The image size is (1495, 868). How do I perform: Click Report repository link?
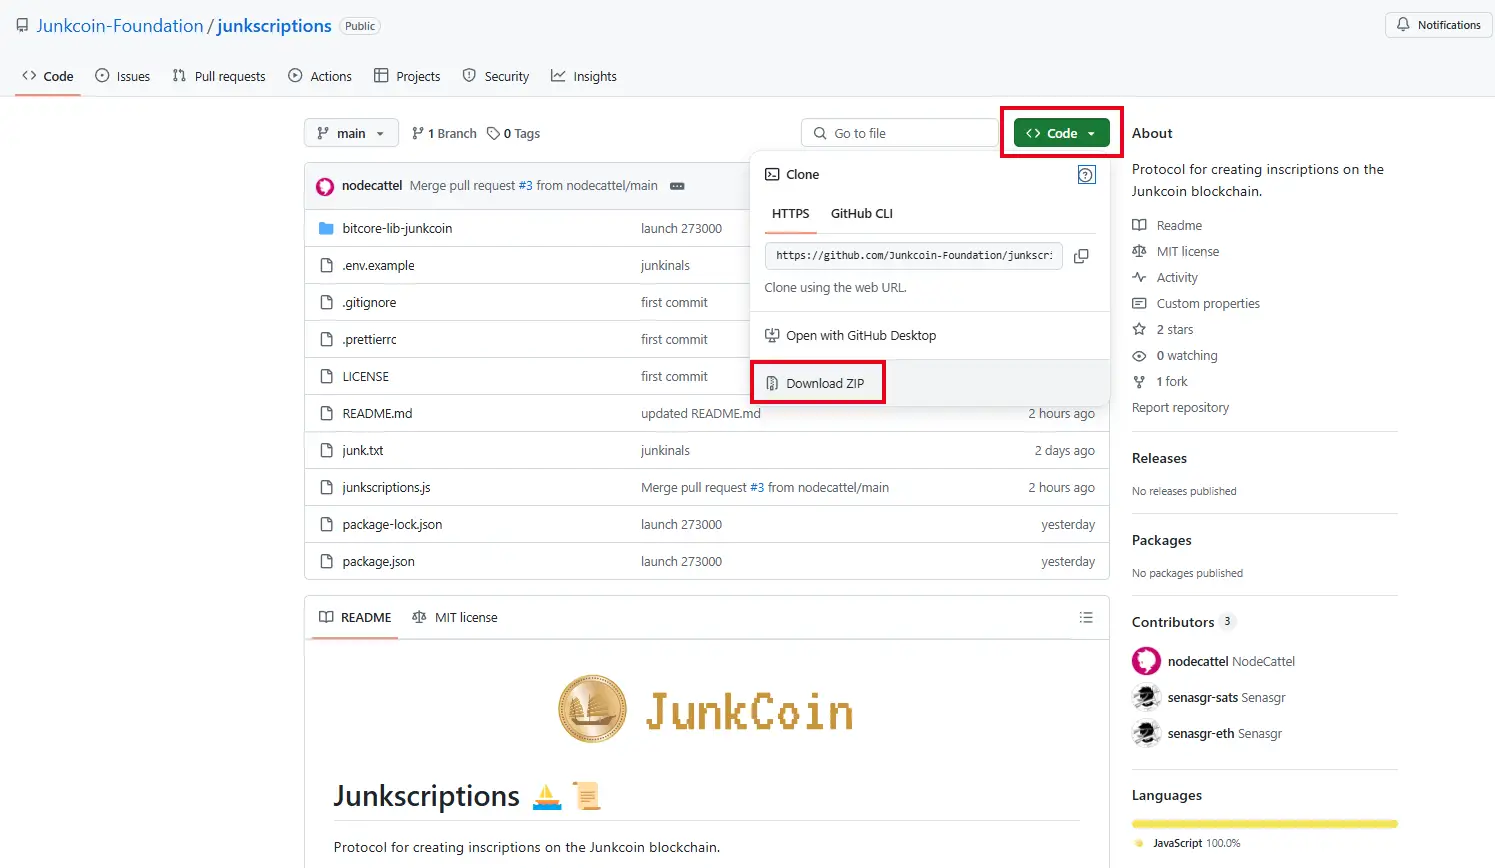click(x=1180, y=408)
